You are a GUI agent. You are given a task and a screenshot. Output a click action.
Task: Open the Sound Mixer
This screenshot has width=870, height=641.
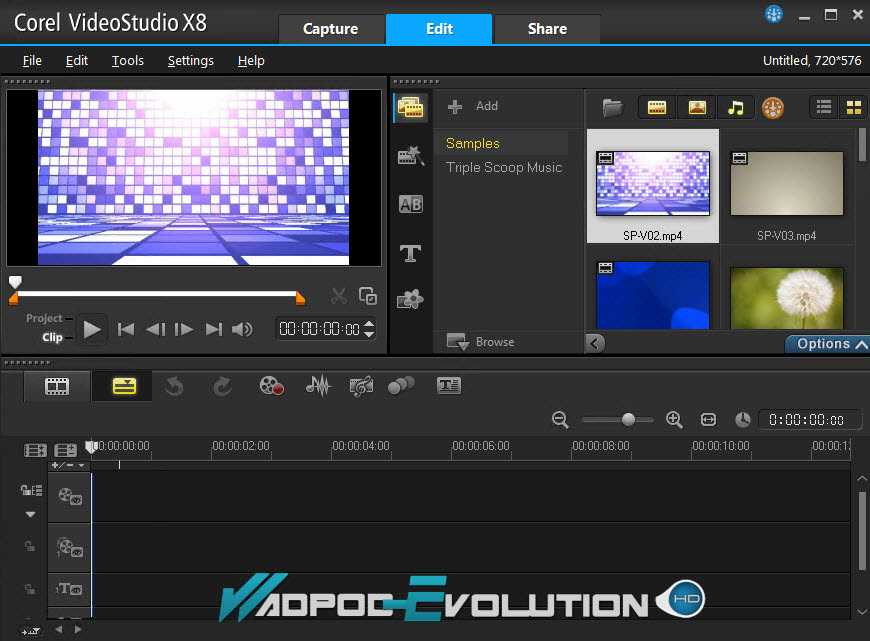coord(318,386)
